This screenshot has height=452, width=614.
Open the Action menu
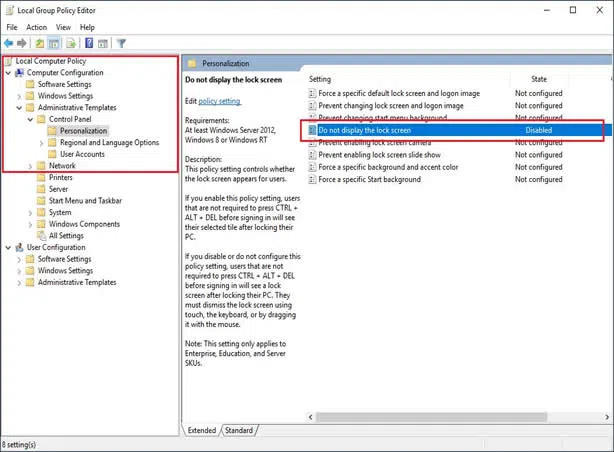36,27
